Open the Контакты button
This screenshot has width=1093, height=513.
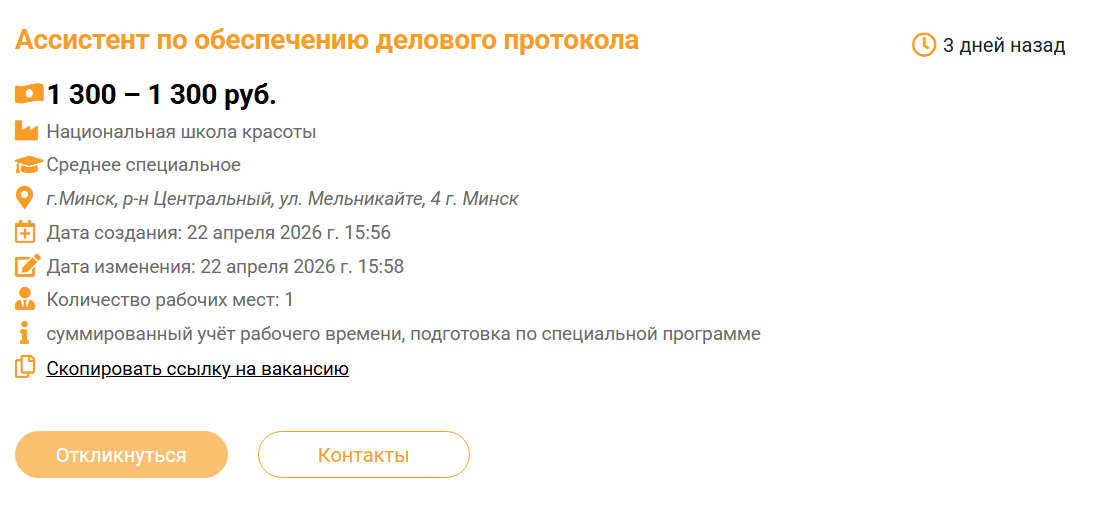363,455
